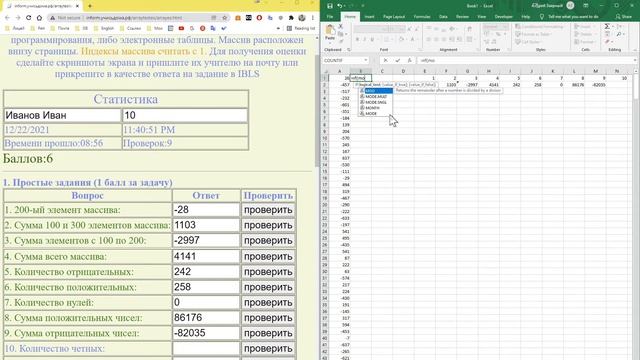Click the select-all corner of the Excel sheet
The image size is (640, 360).
325,71
